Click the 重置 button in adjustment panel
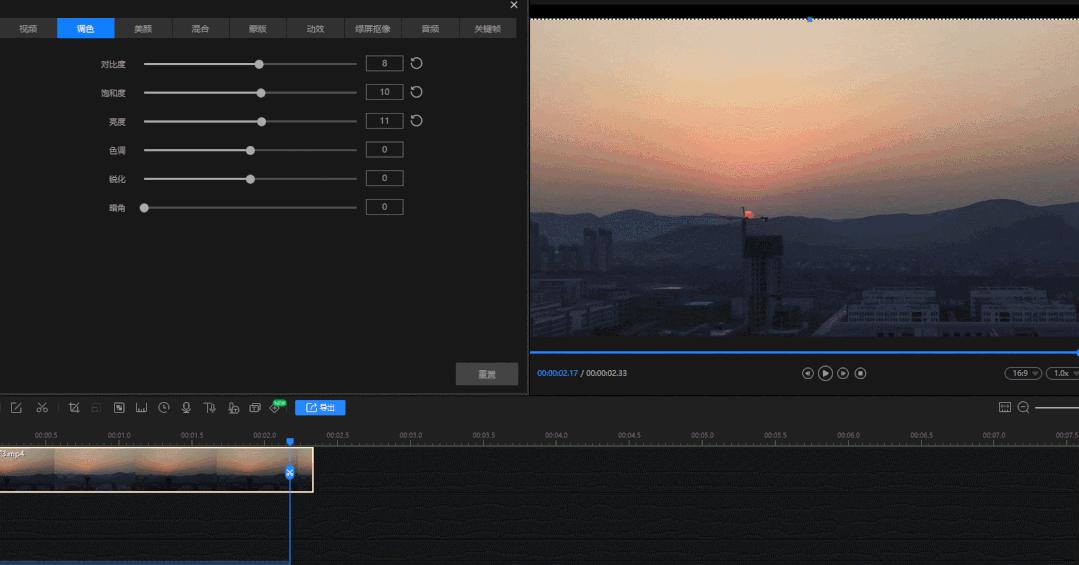The image size is (1079, 565). [487, 375]
